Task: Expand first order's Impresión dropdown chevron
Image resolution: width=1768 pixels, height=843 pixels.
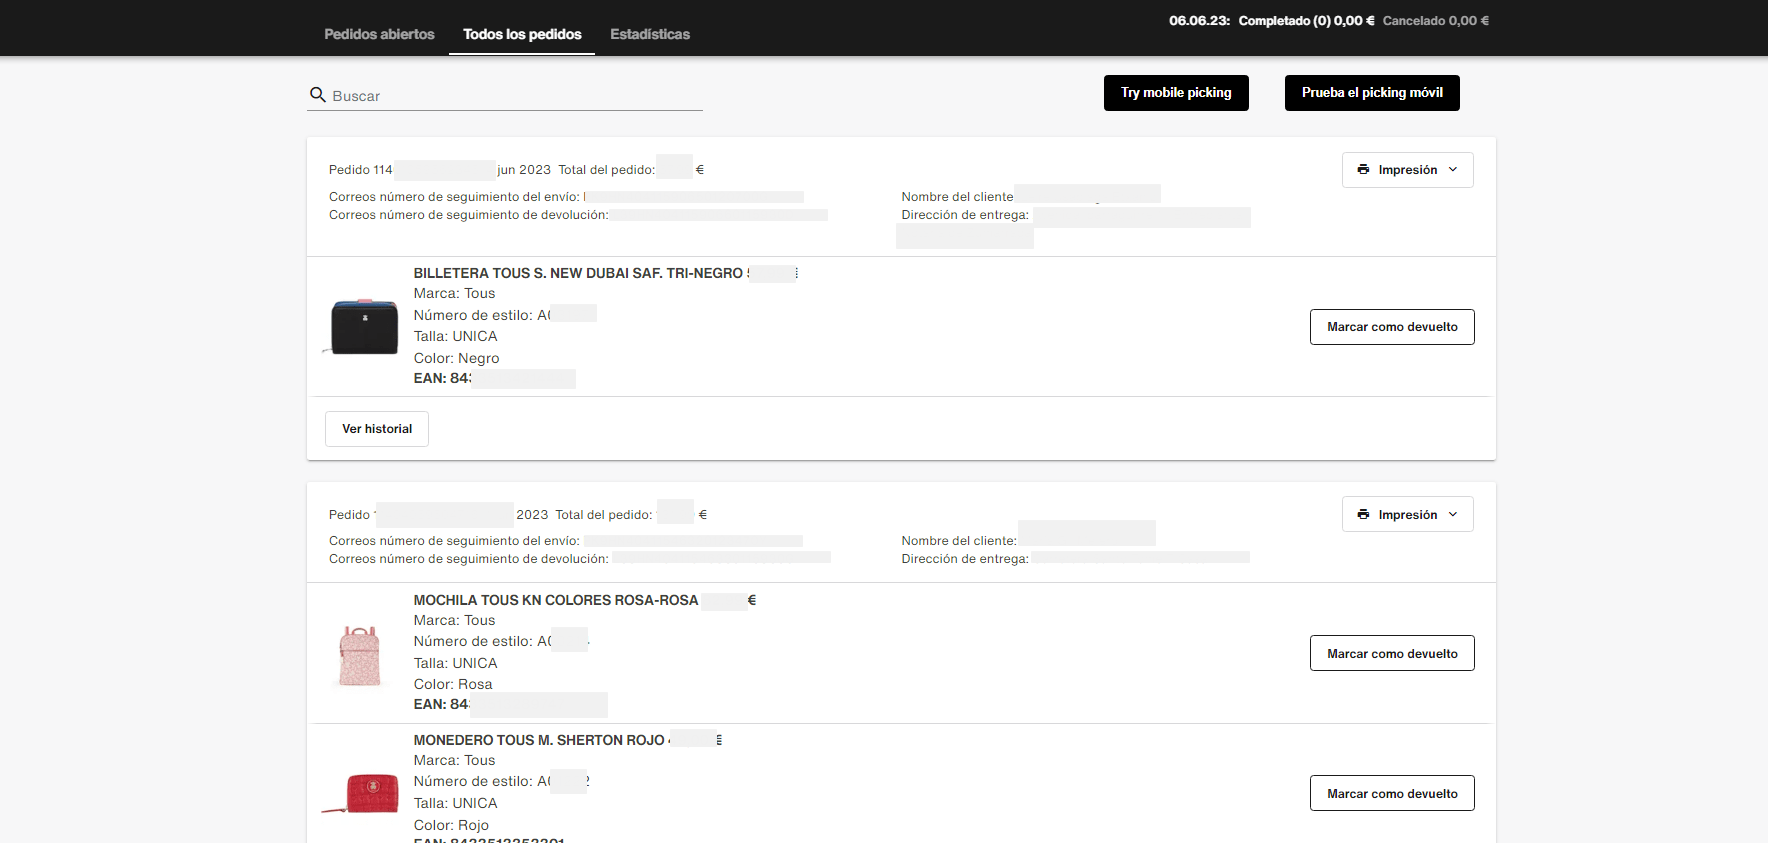Action: 1453,170
